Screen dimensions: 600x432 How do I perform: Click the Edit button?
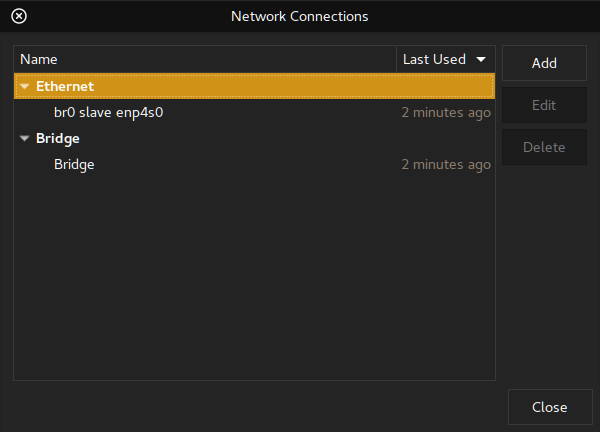[x=544, y=105]
